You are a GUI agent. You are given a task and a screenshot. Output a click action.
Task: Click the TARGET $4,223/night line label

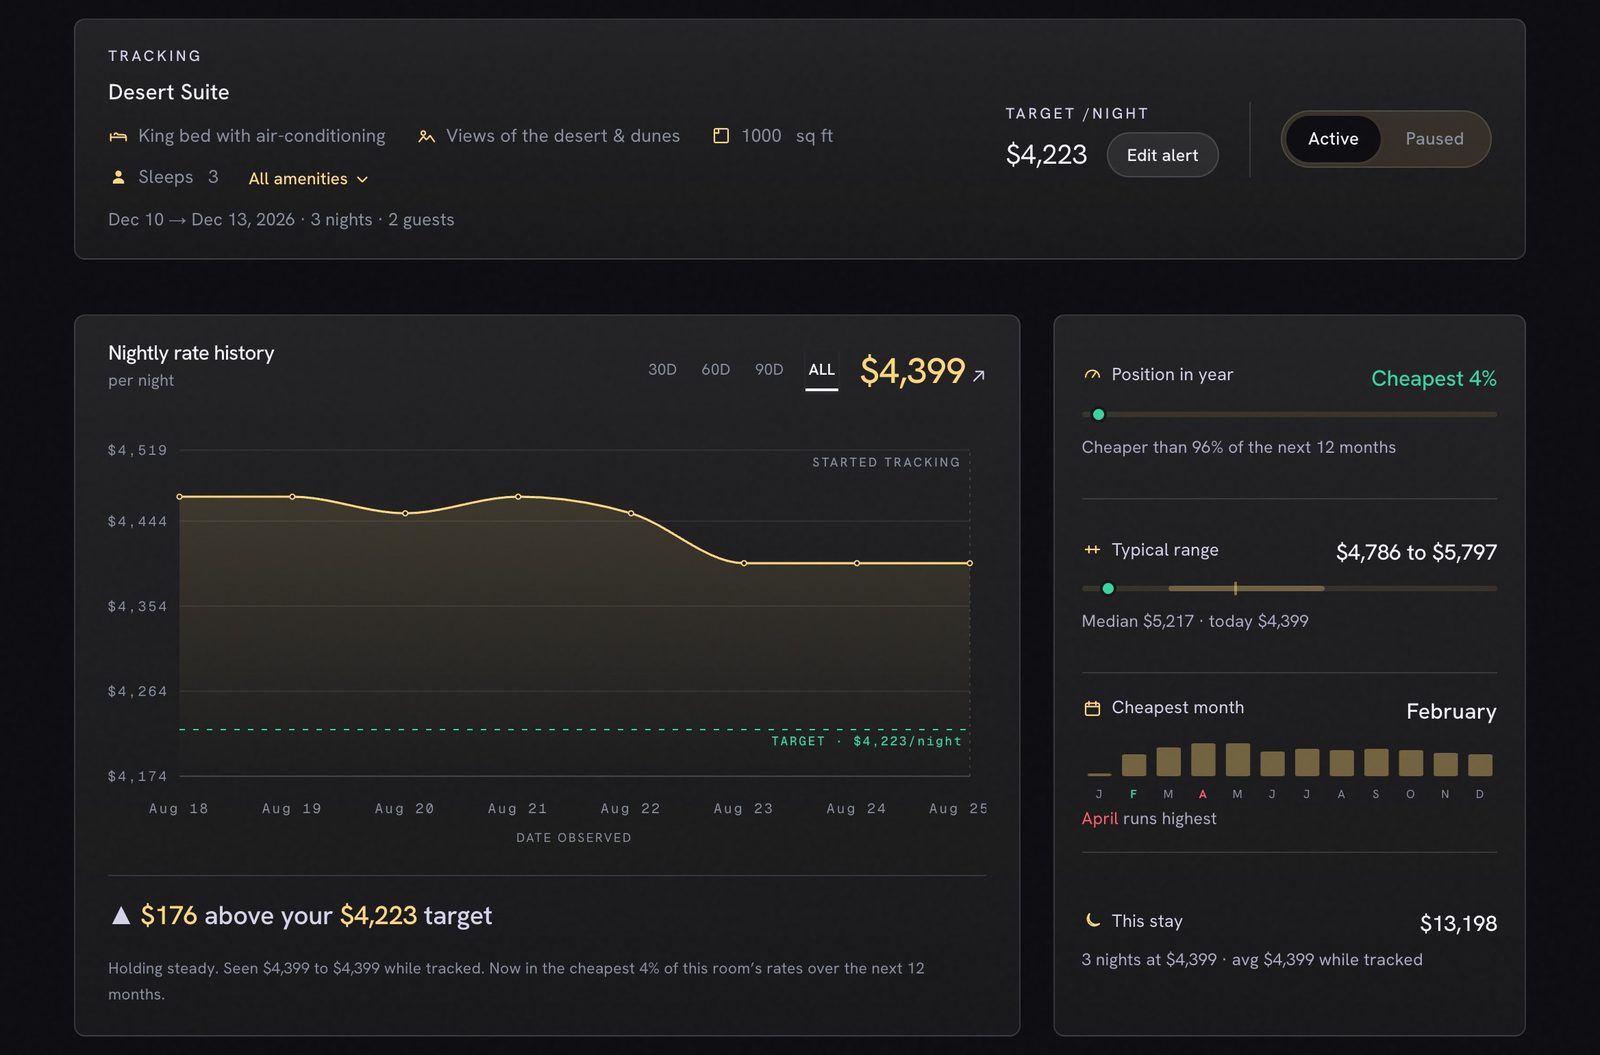coord(866,741)
